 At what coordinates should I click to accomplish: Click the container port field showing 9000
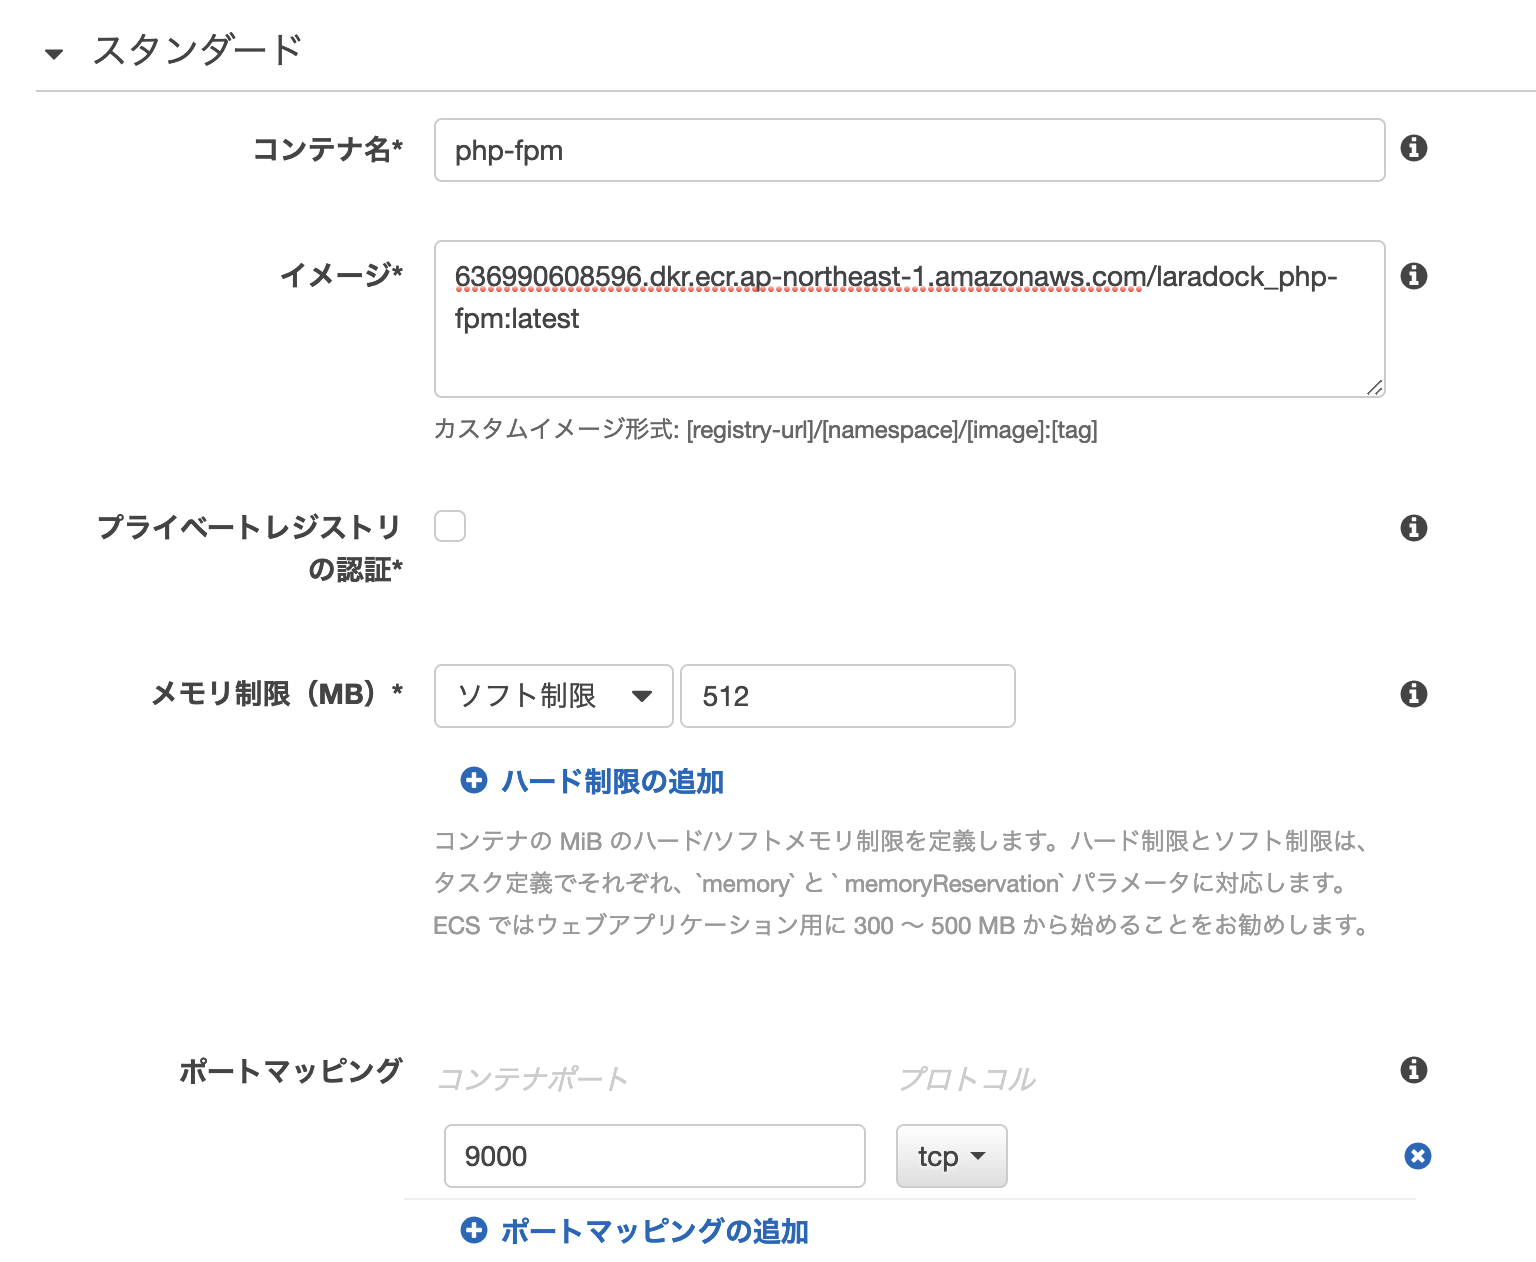(x=654, y=1156)
